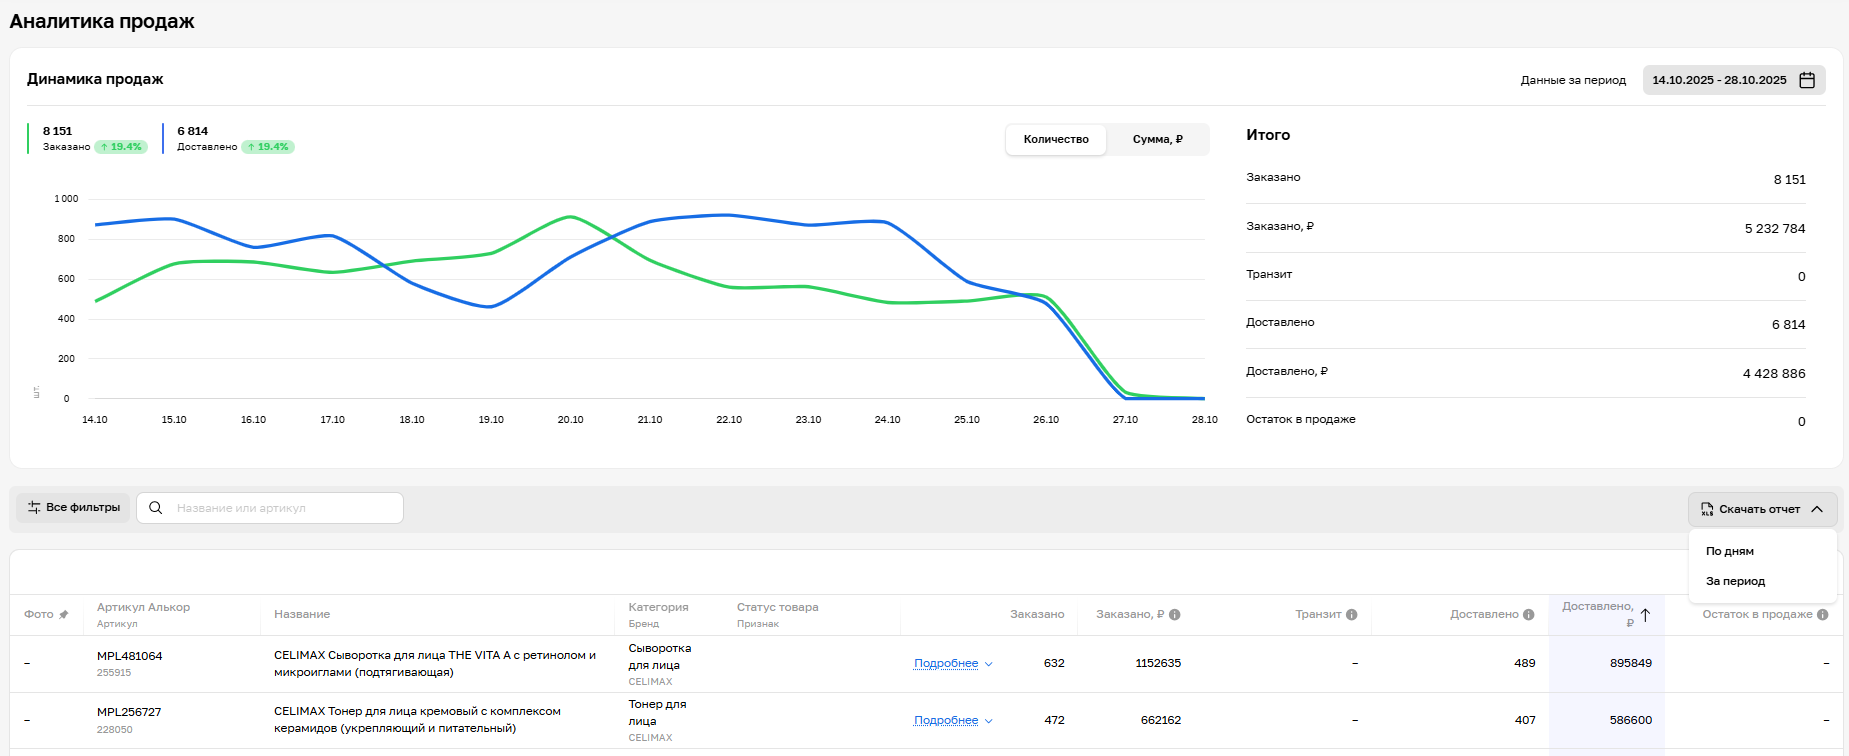
Task: Focus the Название или артикул search field
Action: tap(283, 508)
